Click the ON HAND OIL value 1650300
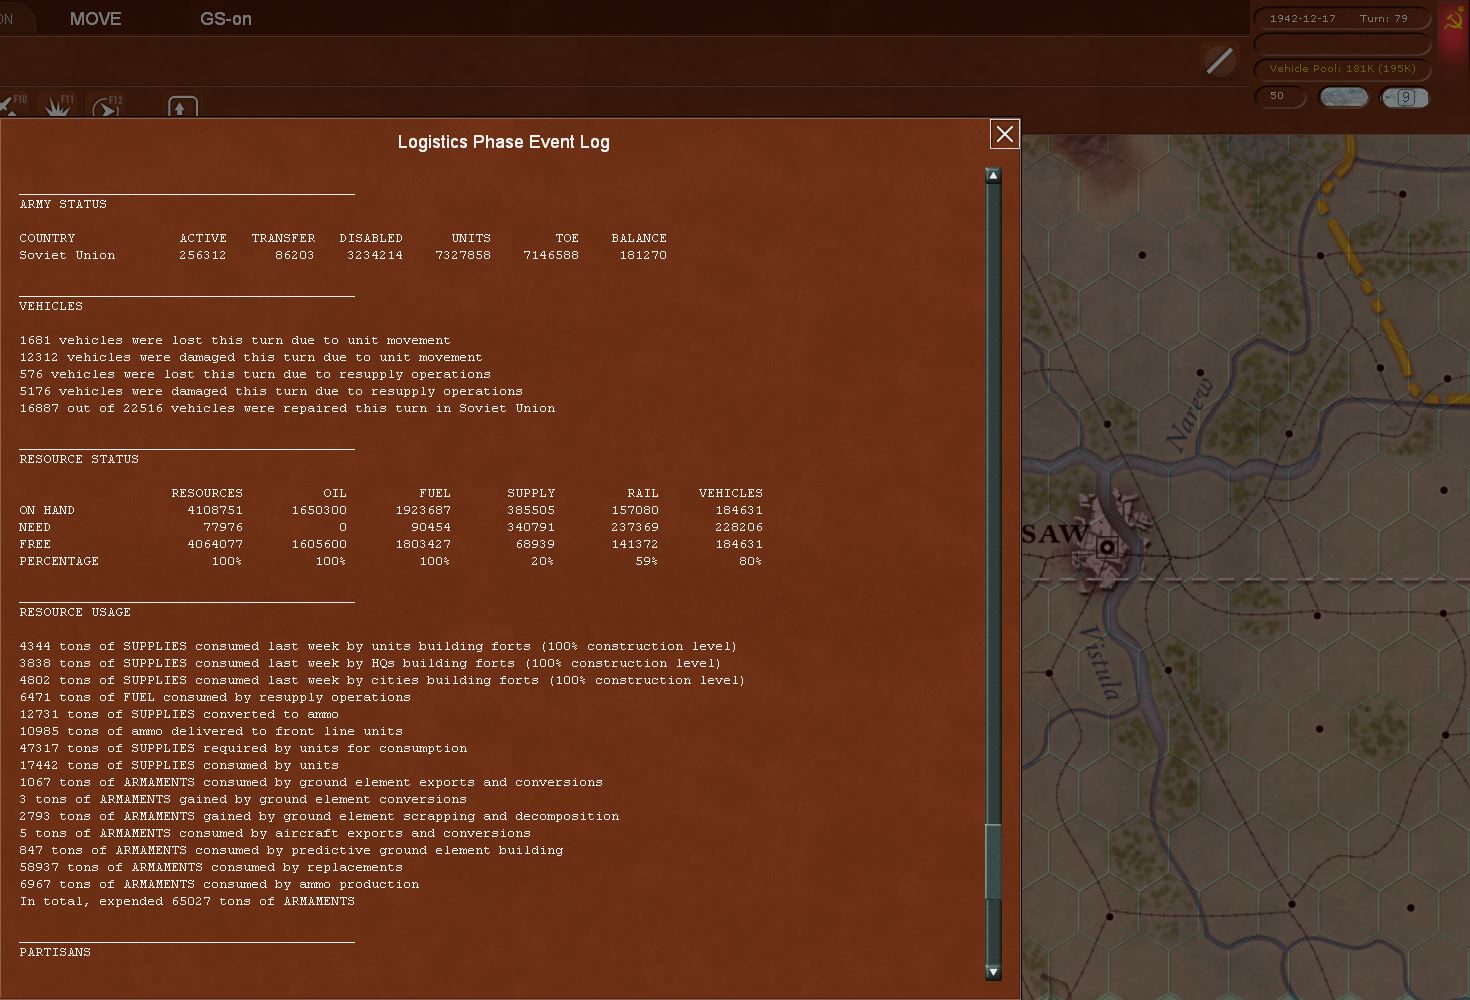Screen dimensions: 1470x1000 [x=319, y=510]
